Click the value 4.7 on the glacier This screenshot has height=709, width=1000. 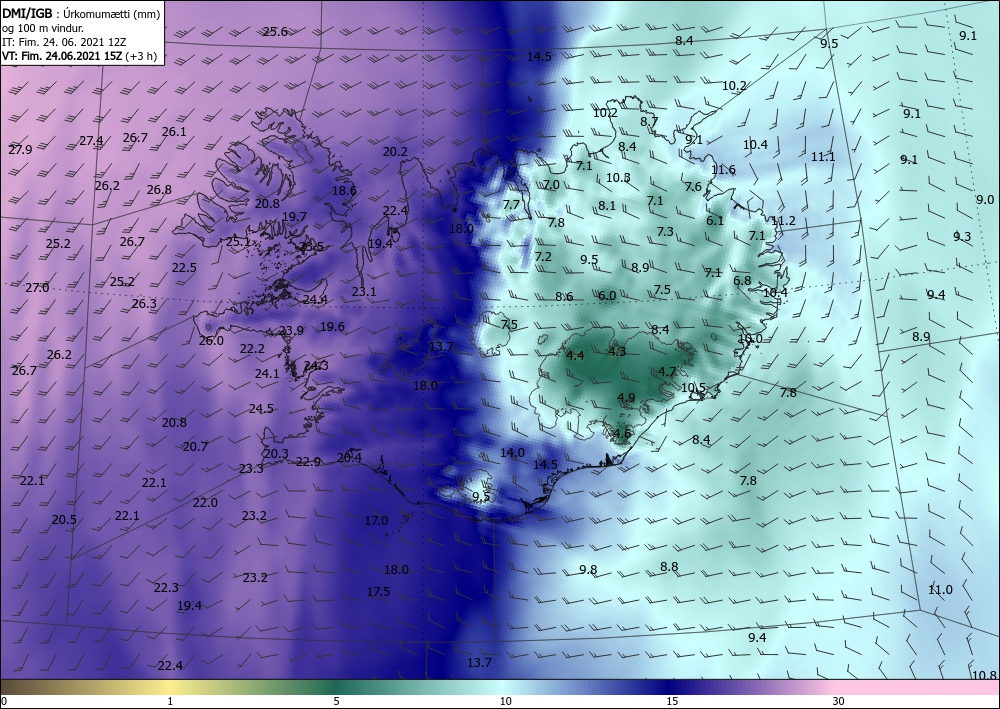(667, 372)
